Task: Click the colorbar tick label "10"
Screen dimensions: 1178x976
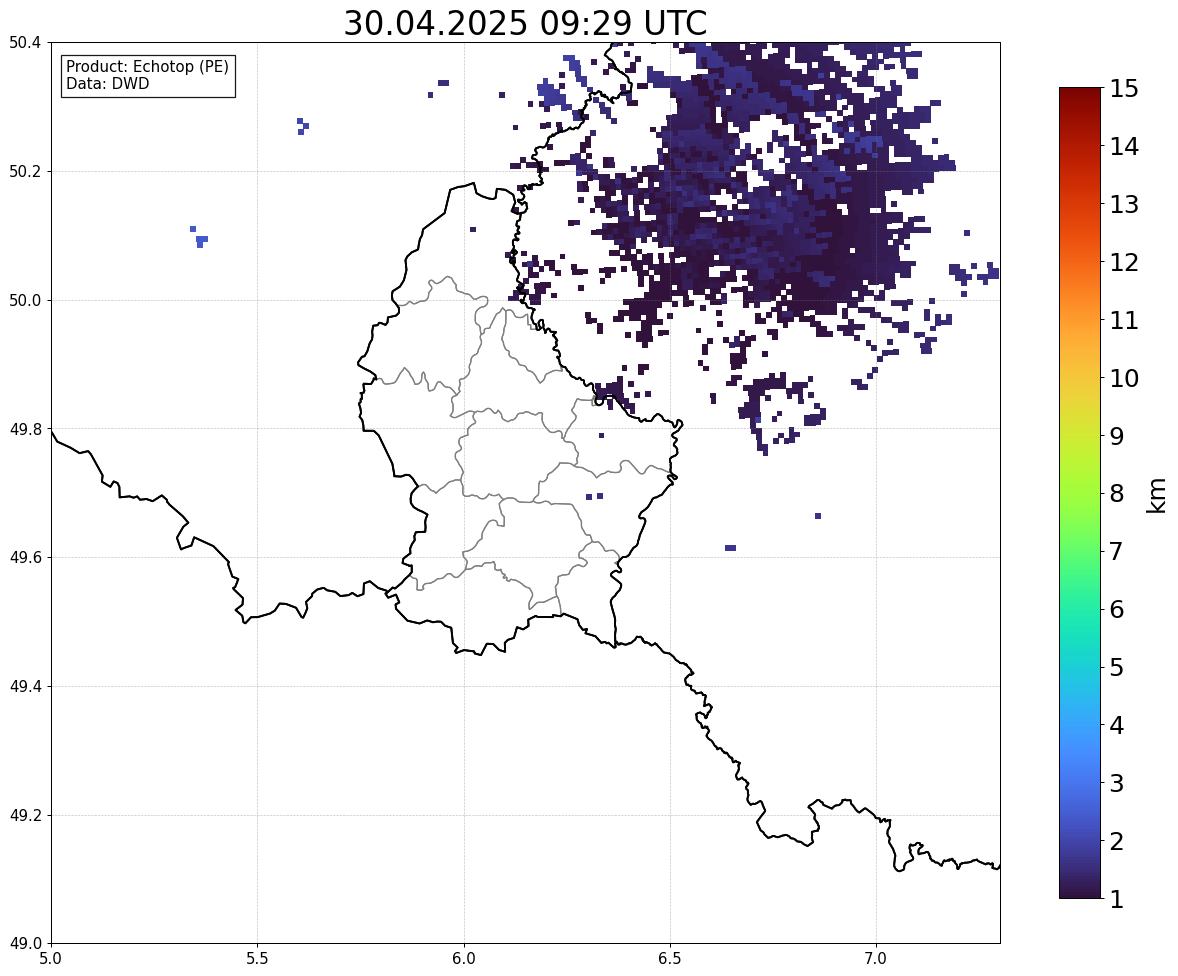Action: click(1124, 378)
